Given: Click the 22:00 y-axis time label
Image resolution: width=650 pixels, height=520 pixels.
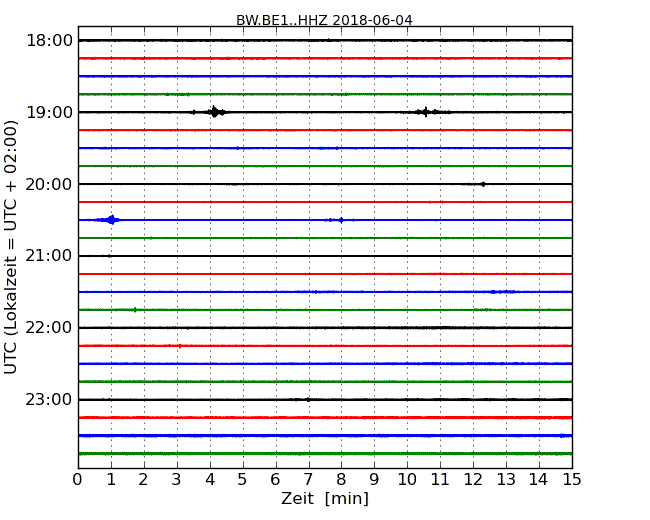Looking at the screenshot, I should tap(49, 328).
